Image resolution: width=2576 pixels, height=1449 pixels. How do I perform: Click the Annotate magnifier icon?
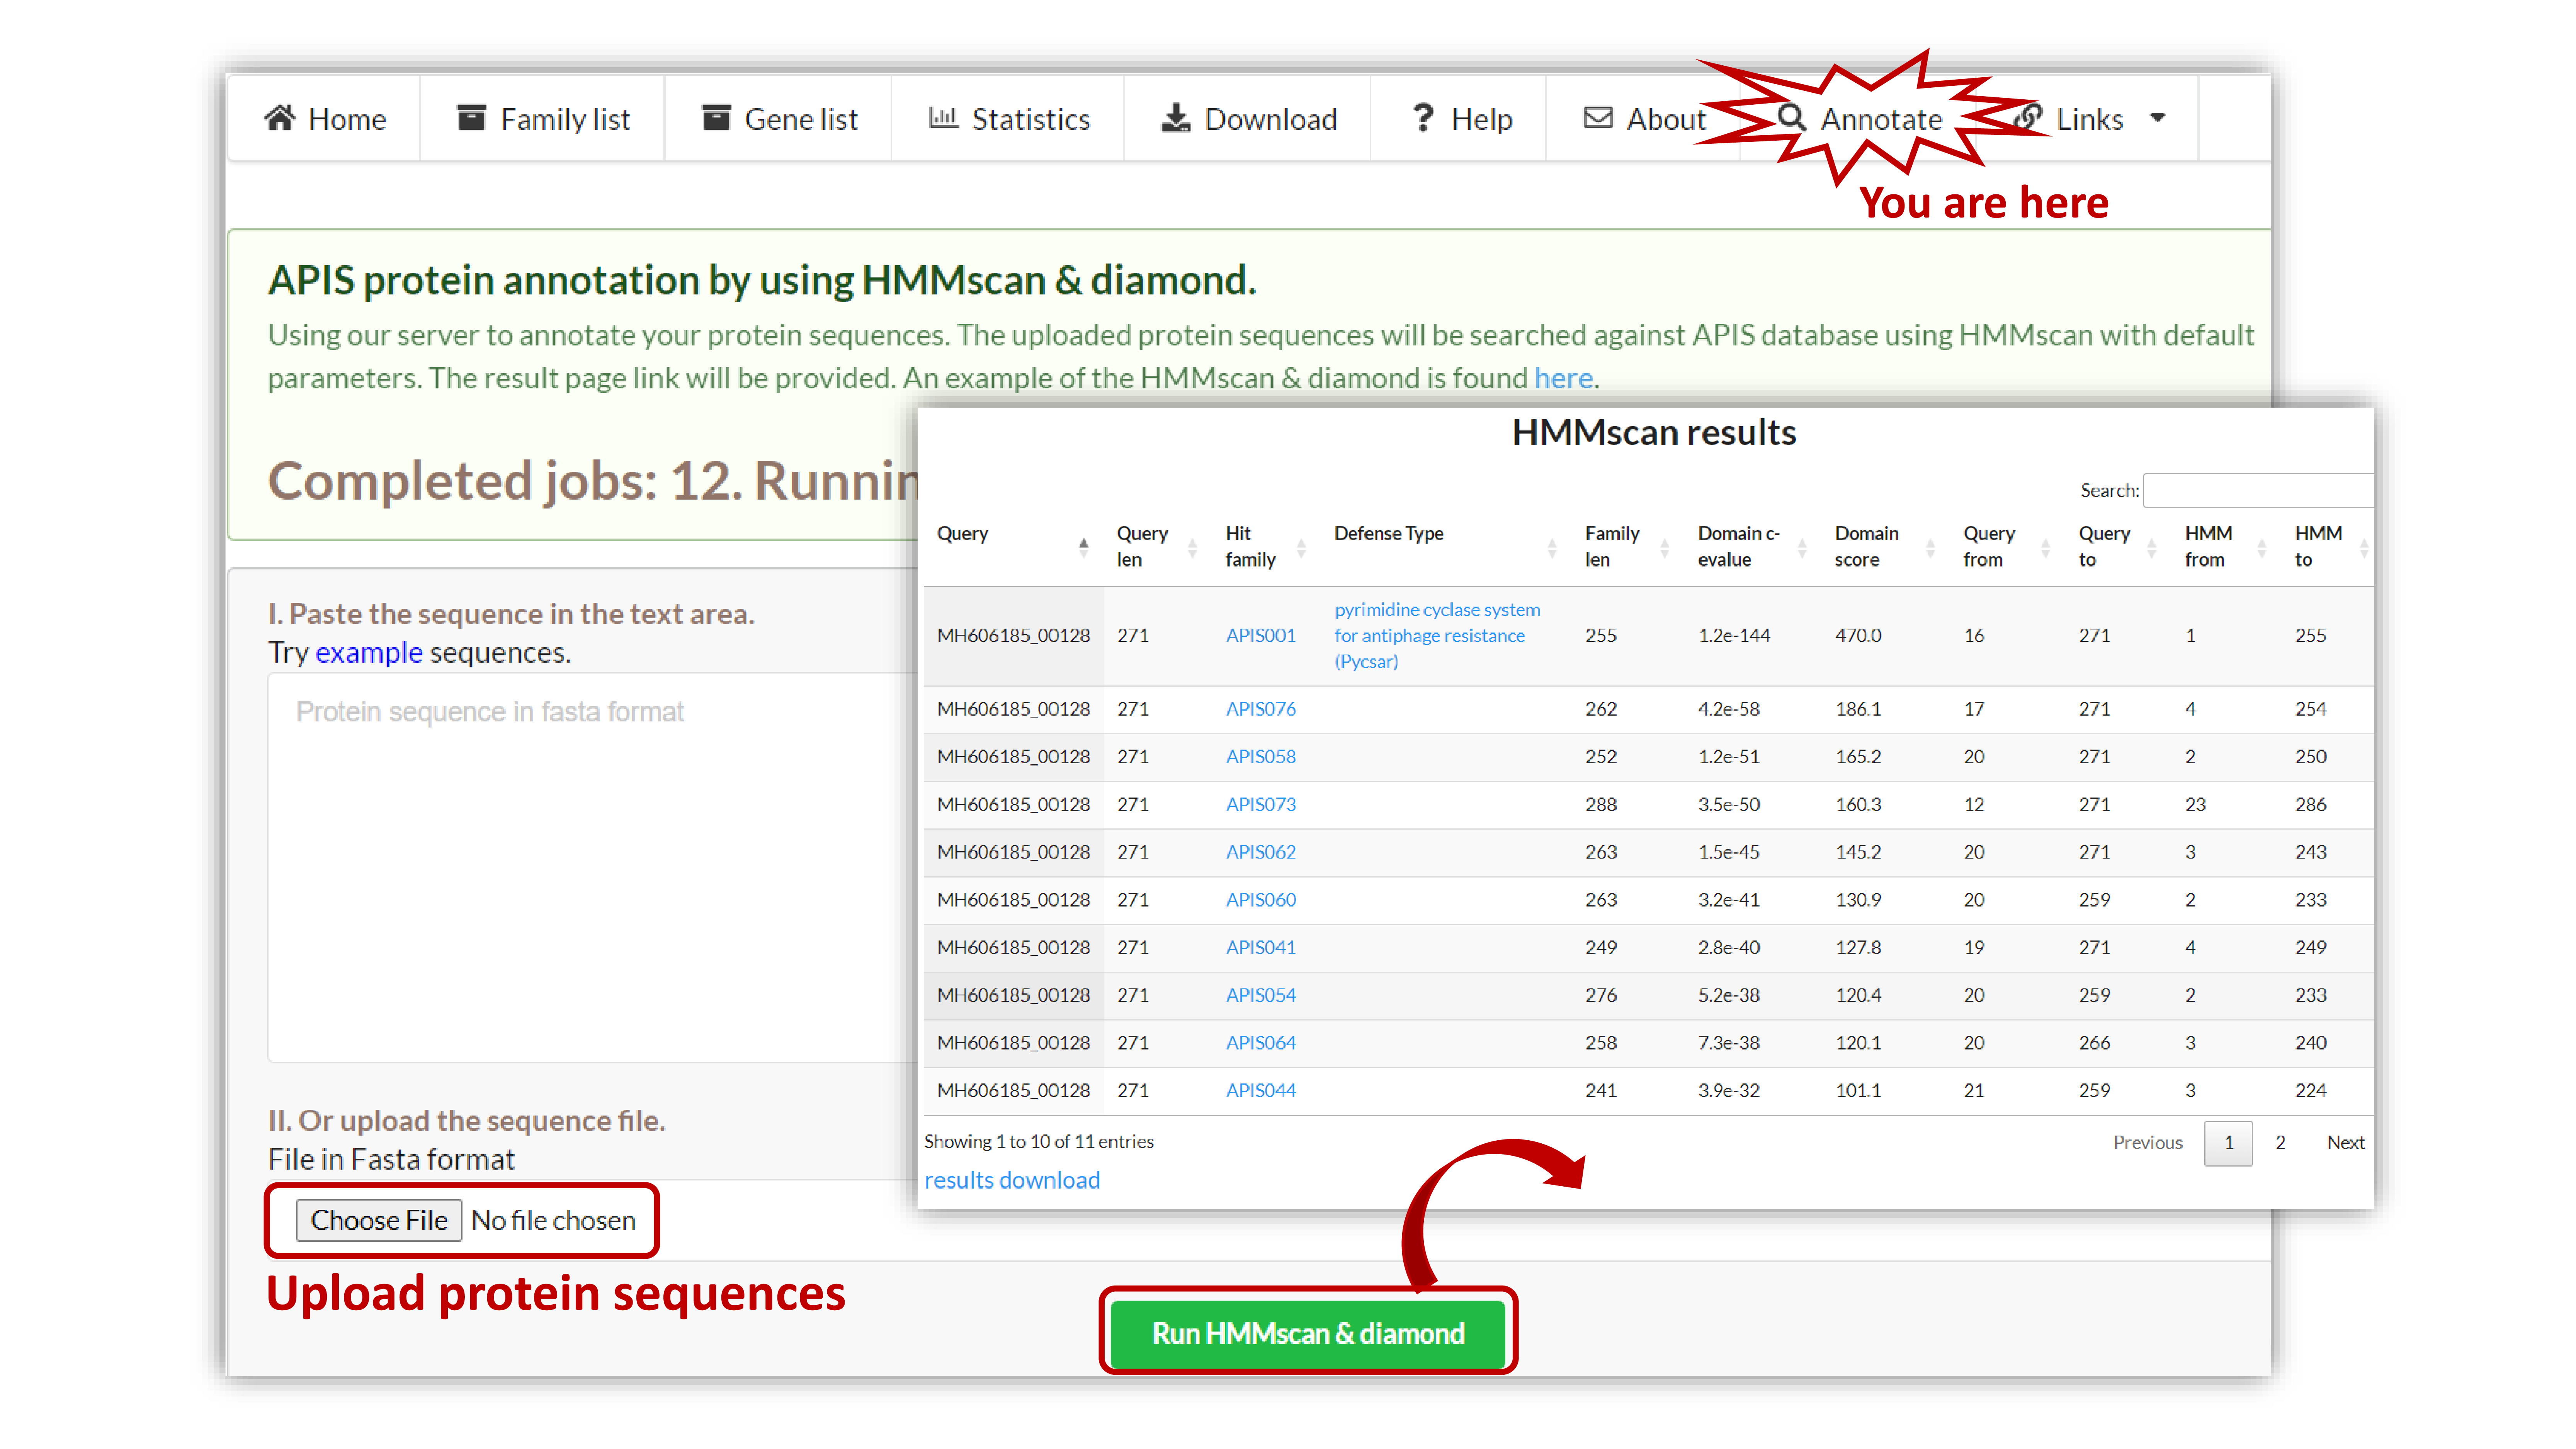[1791, 118]
